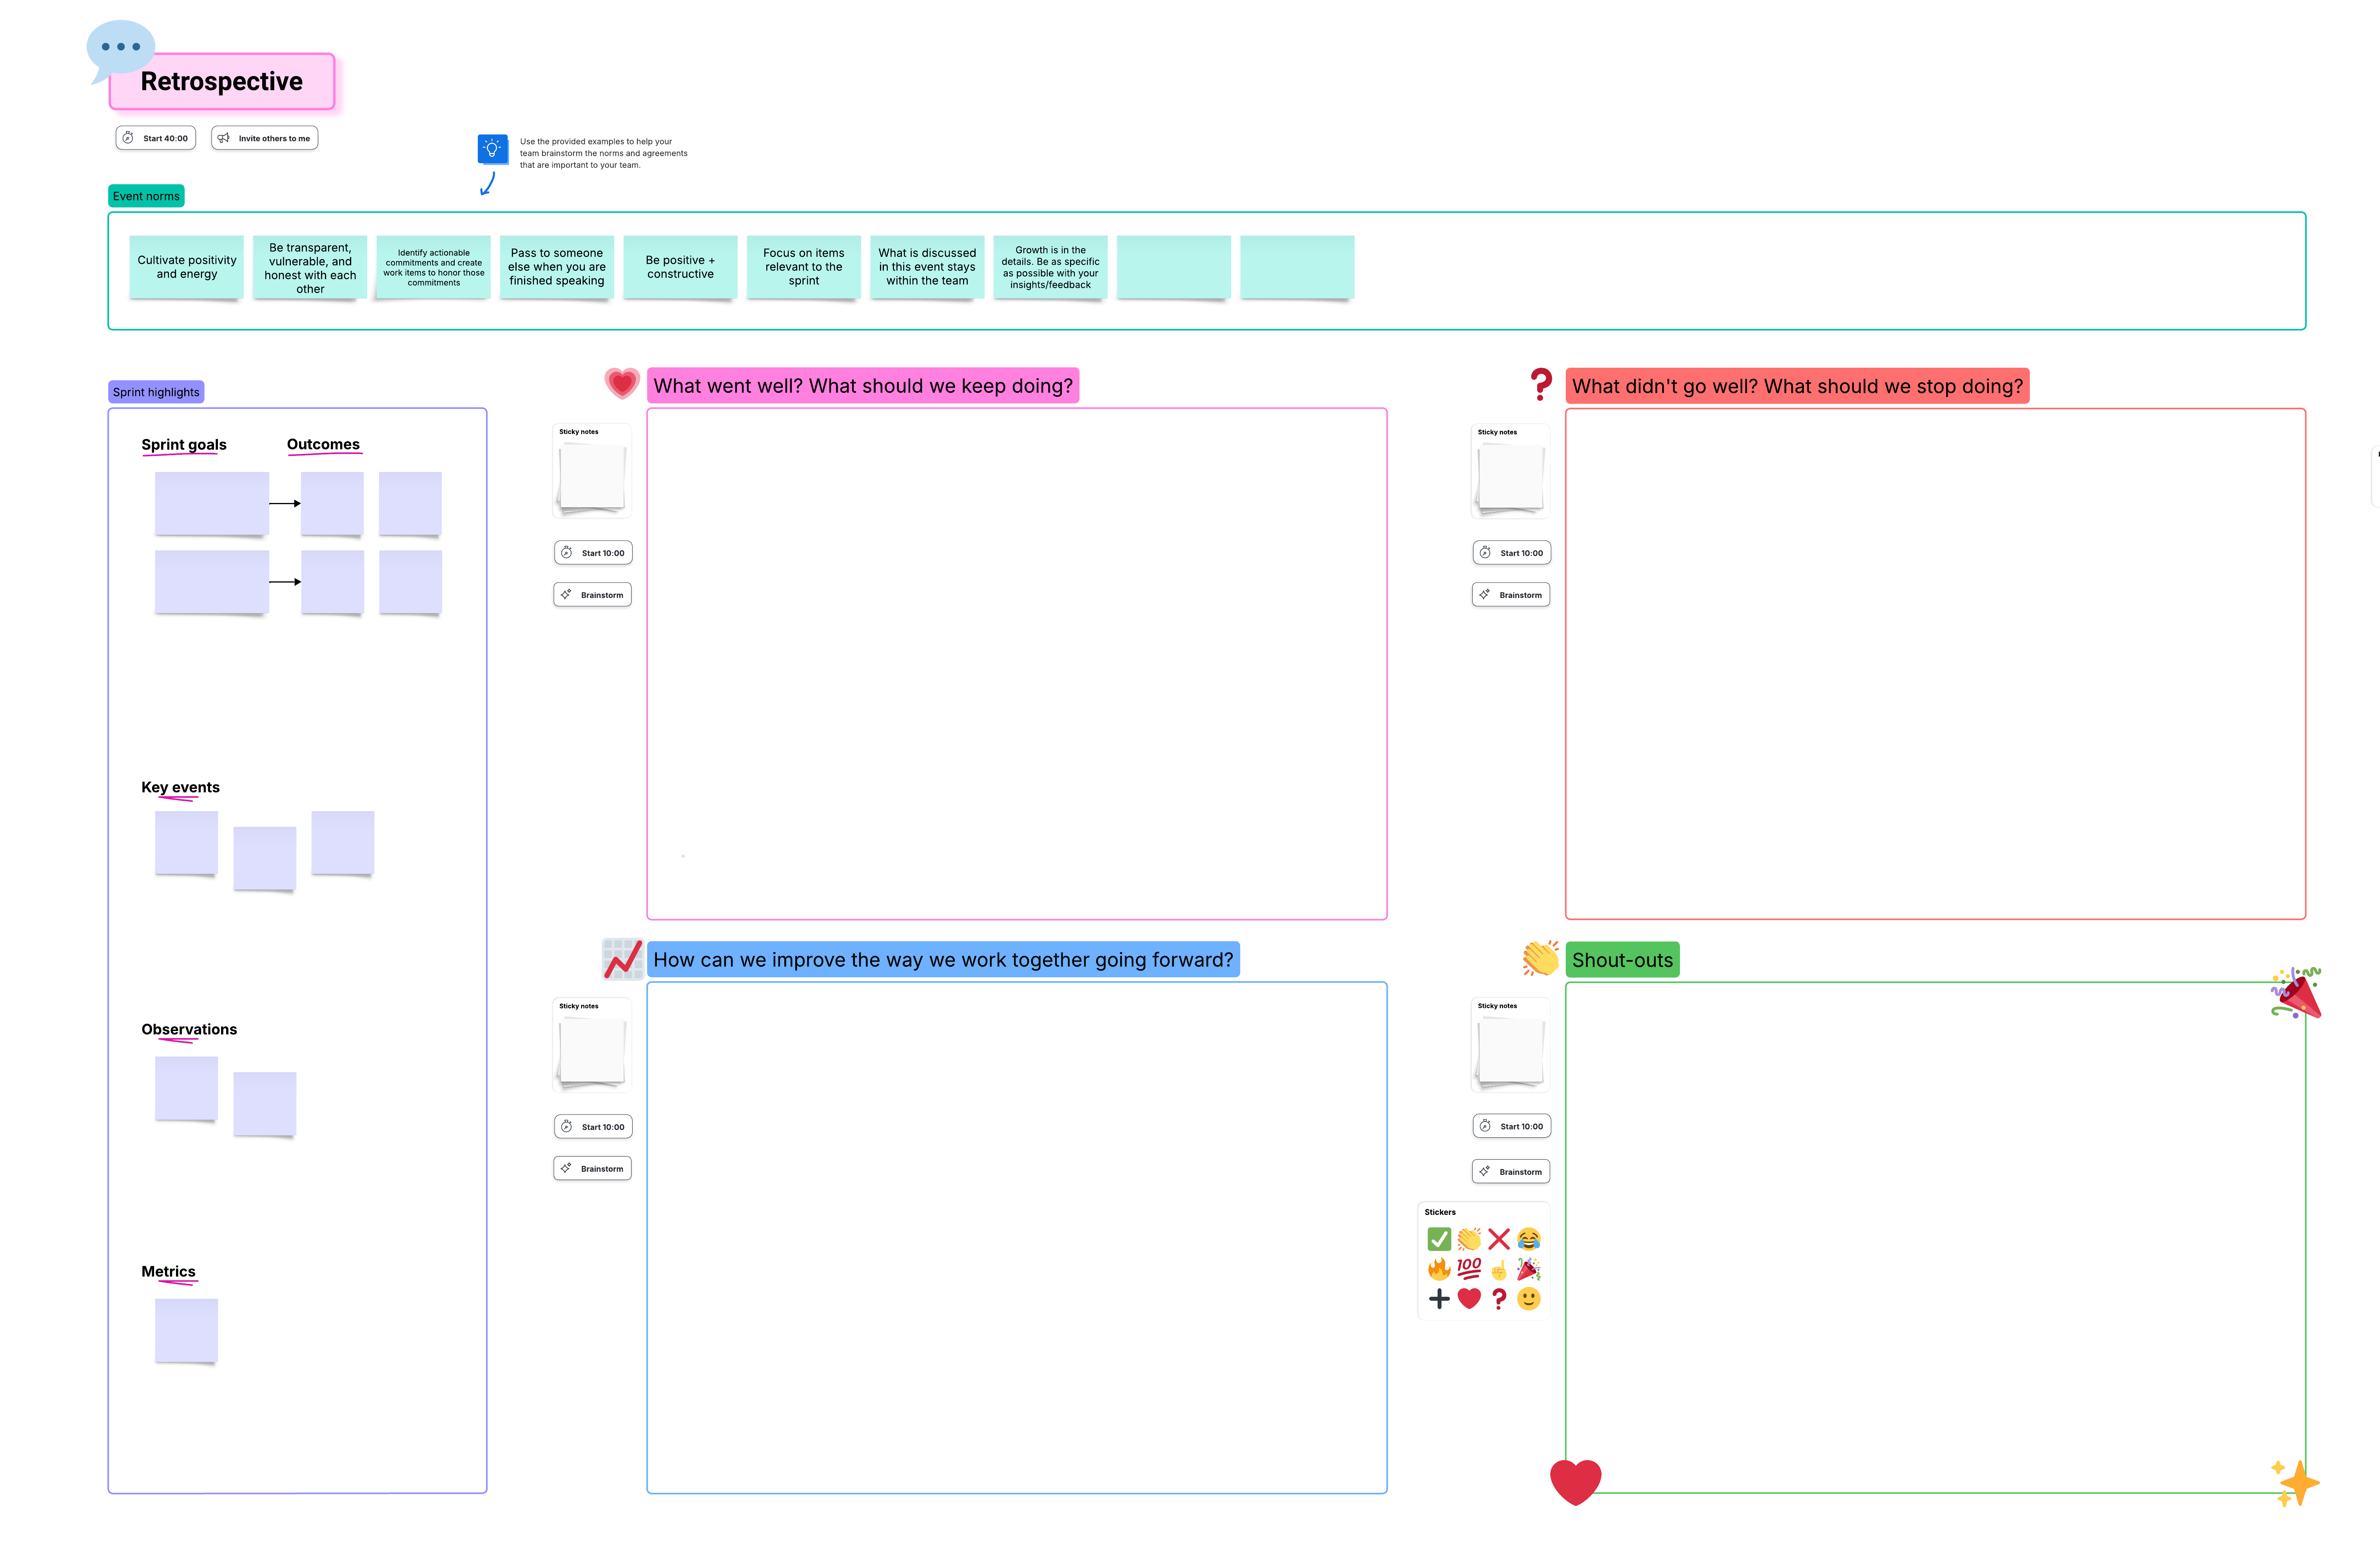Start the 40:00 retrospective timer
The width and height of the screenshot is (2380, 1563).
[156, 138]
